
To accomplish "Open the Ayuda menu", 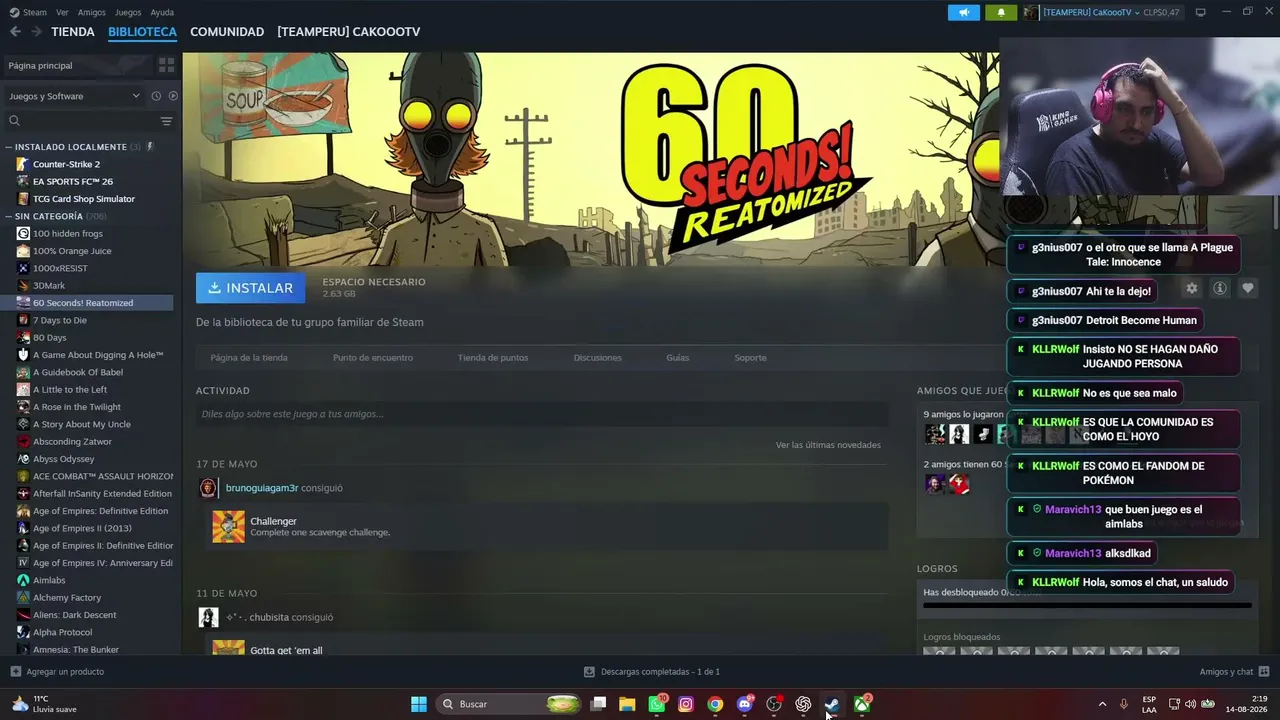I will pos(162,12).
